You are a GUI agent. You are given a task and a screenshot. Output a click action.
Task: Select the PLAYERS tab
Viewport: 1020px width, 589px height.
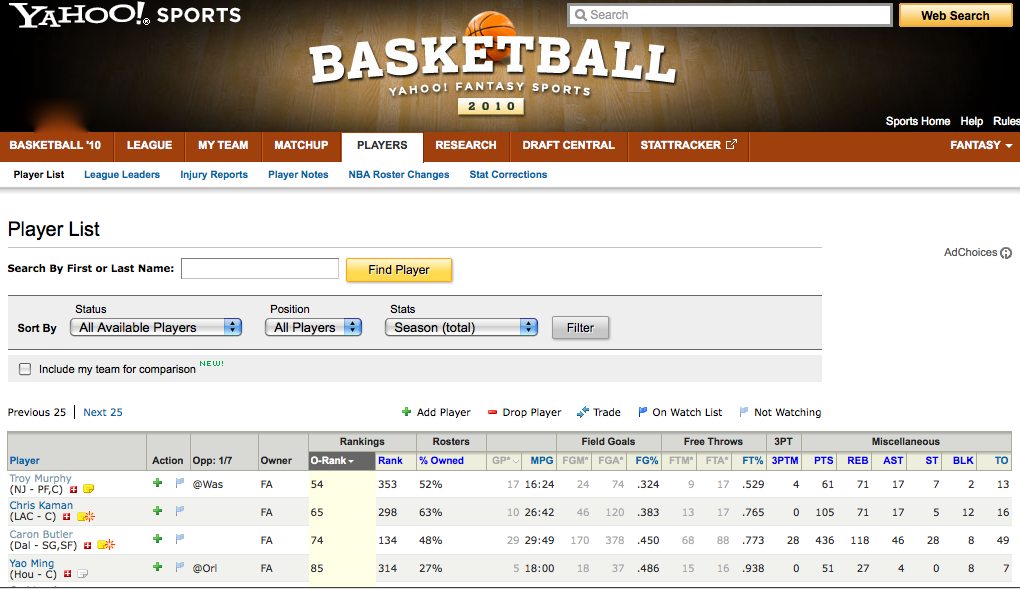pos(382,145)
